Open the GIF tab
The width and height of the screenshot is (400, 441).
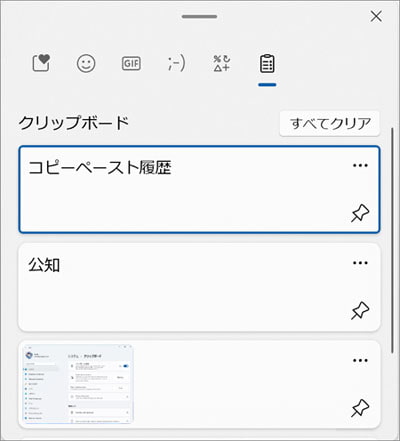coord(131,63)
